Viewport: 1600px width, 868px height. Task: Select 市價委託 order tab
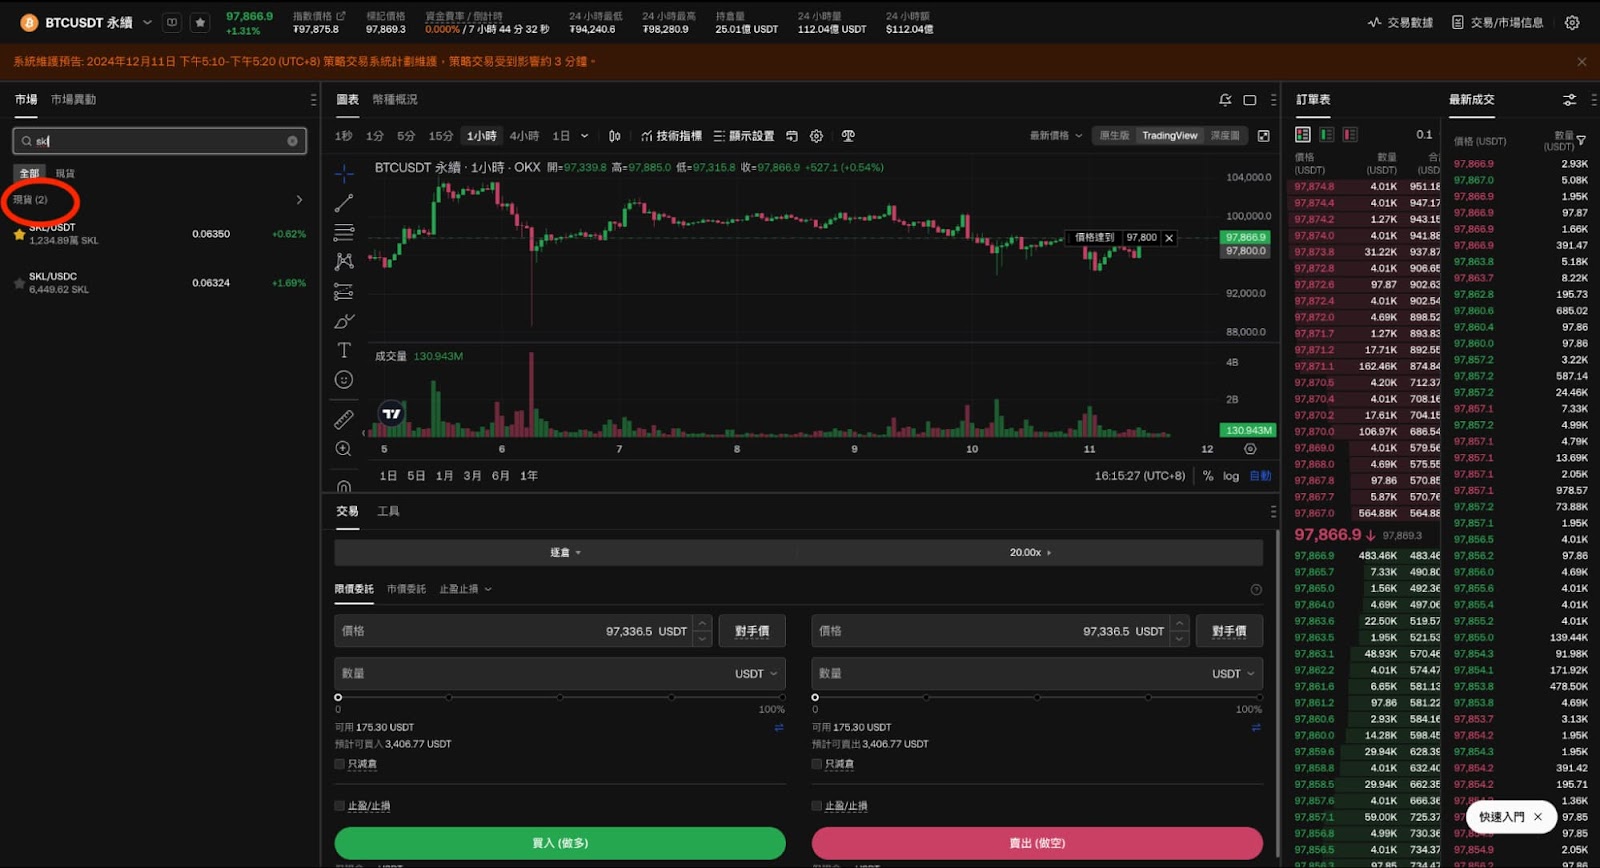click(x=406, y=589)
